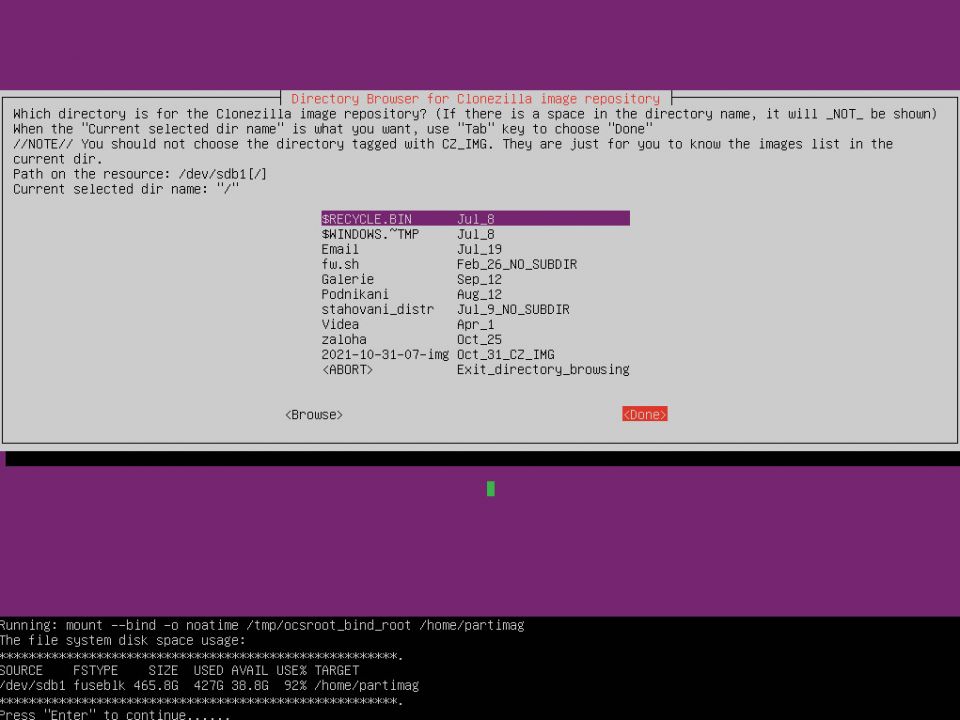Screen dimensions: 960x720
Task: Select the Podnikani directory
Action: pyautogui.click(x=475, y=294)
